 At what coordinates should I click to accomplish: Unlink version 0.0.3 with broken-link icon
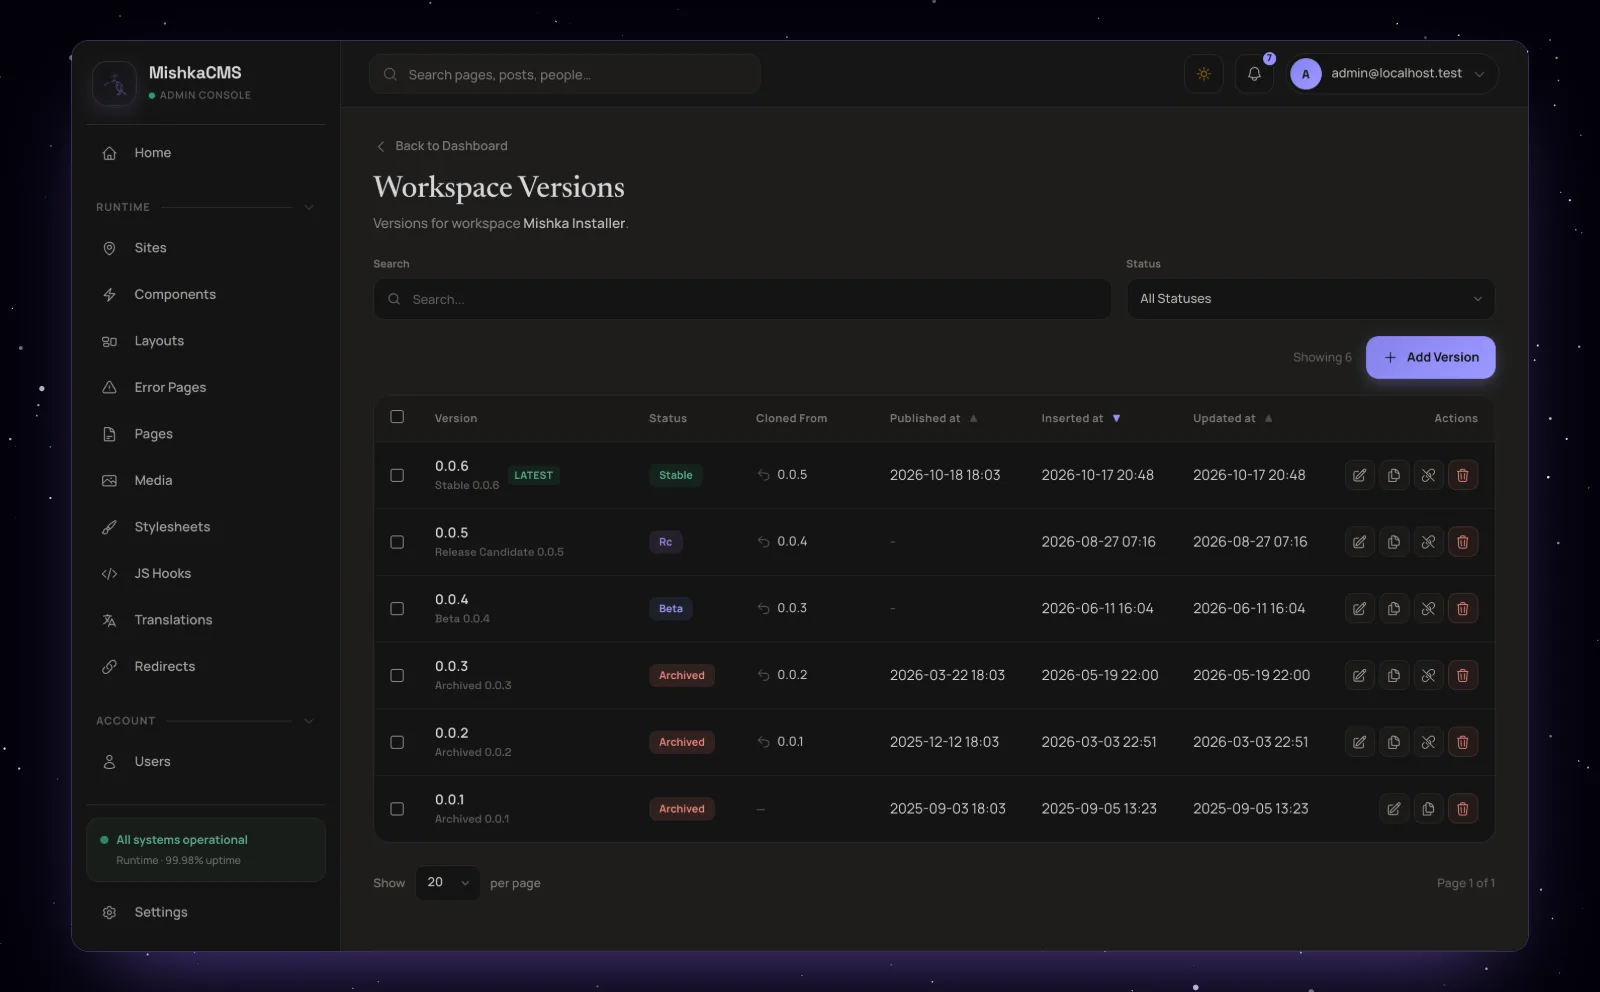click(x=1428, y=675)
